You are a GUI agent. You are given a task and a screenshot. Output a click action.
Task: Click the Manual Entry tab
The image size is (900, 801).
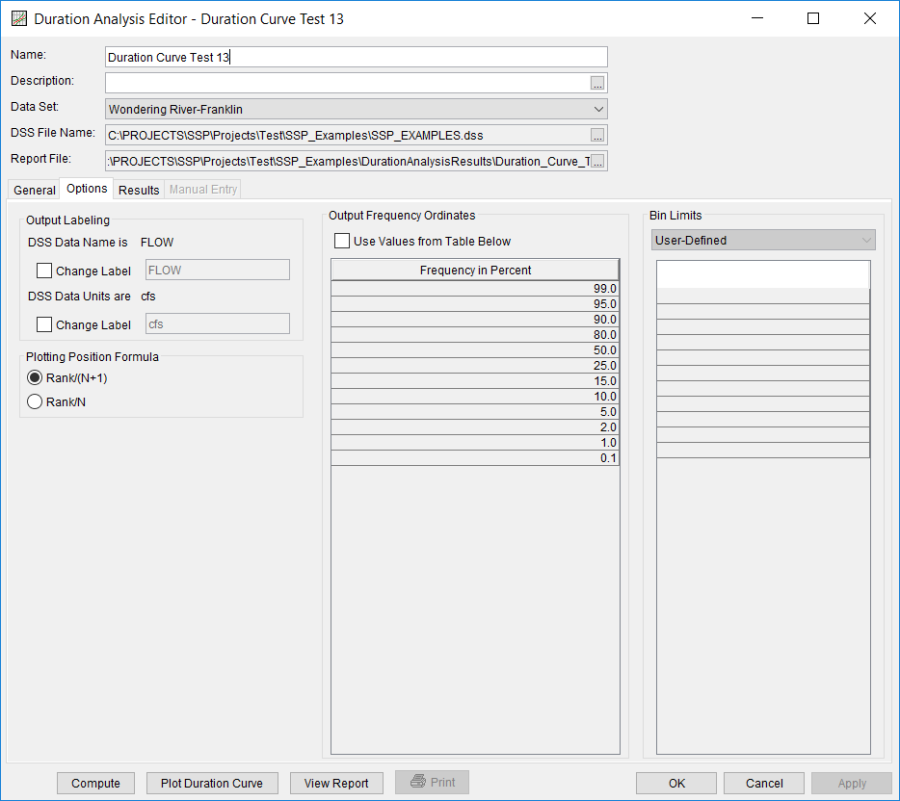(x=203, y=189)
